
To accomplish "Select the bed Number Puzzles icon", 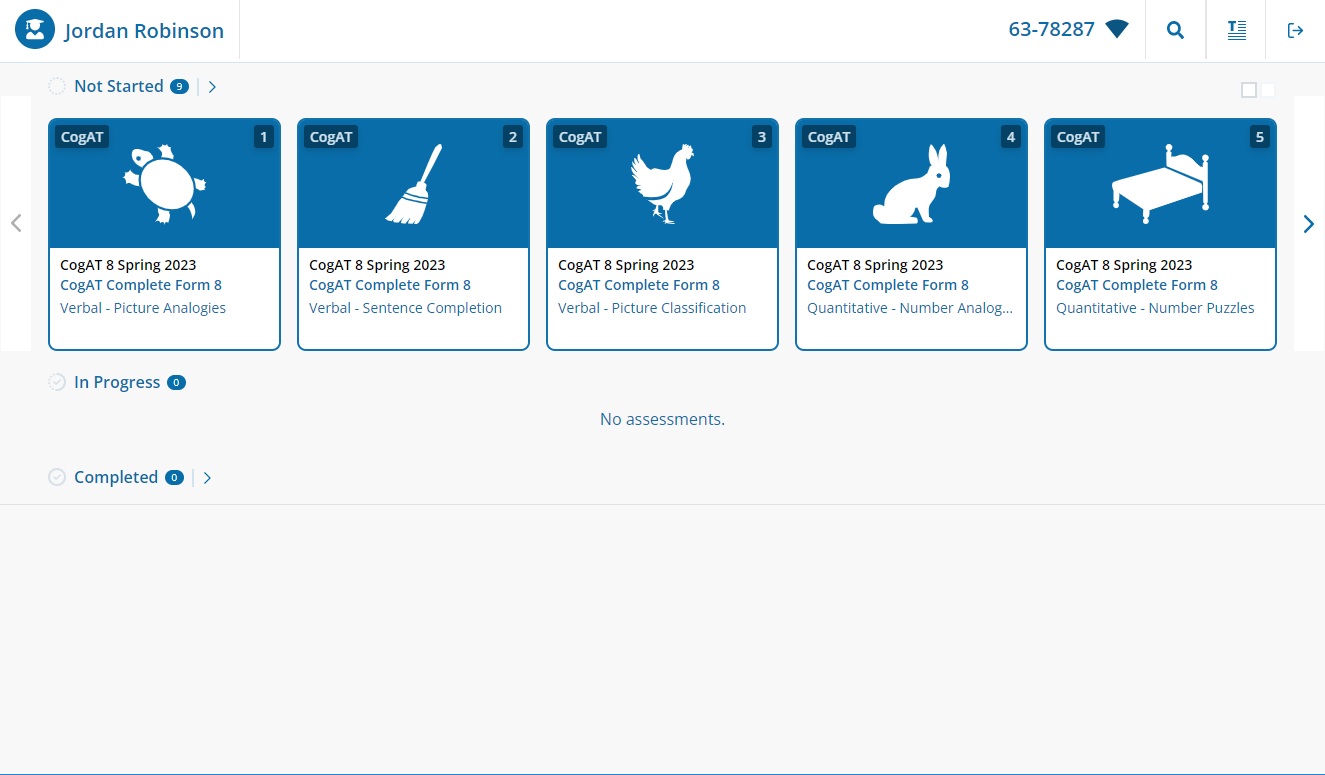I will [x=1160, y=185].
